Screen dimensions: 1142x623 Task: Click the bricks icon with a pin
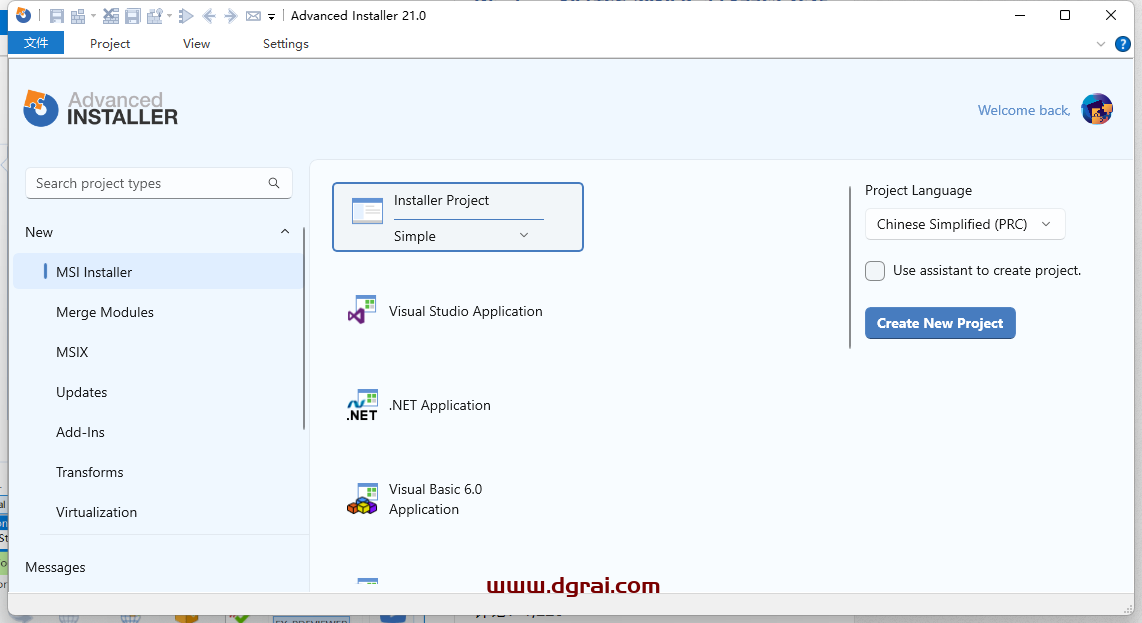tap(155, 16)
